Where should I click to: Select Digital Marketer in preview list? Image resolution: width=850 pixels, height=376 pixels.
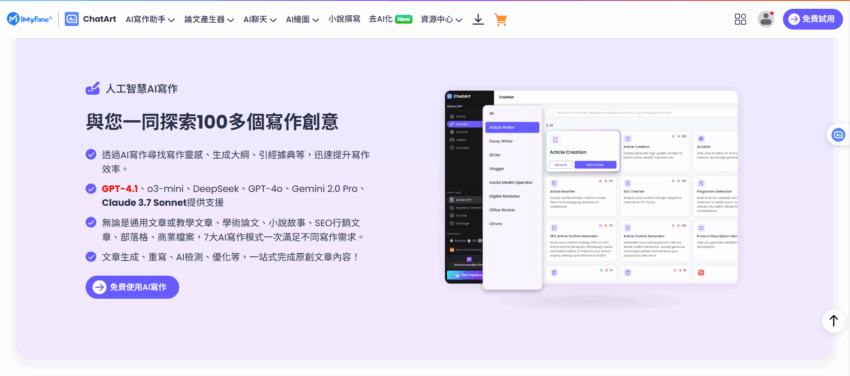point(504,196)
